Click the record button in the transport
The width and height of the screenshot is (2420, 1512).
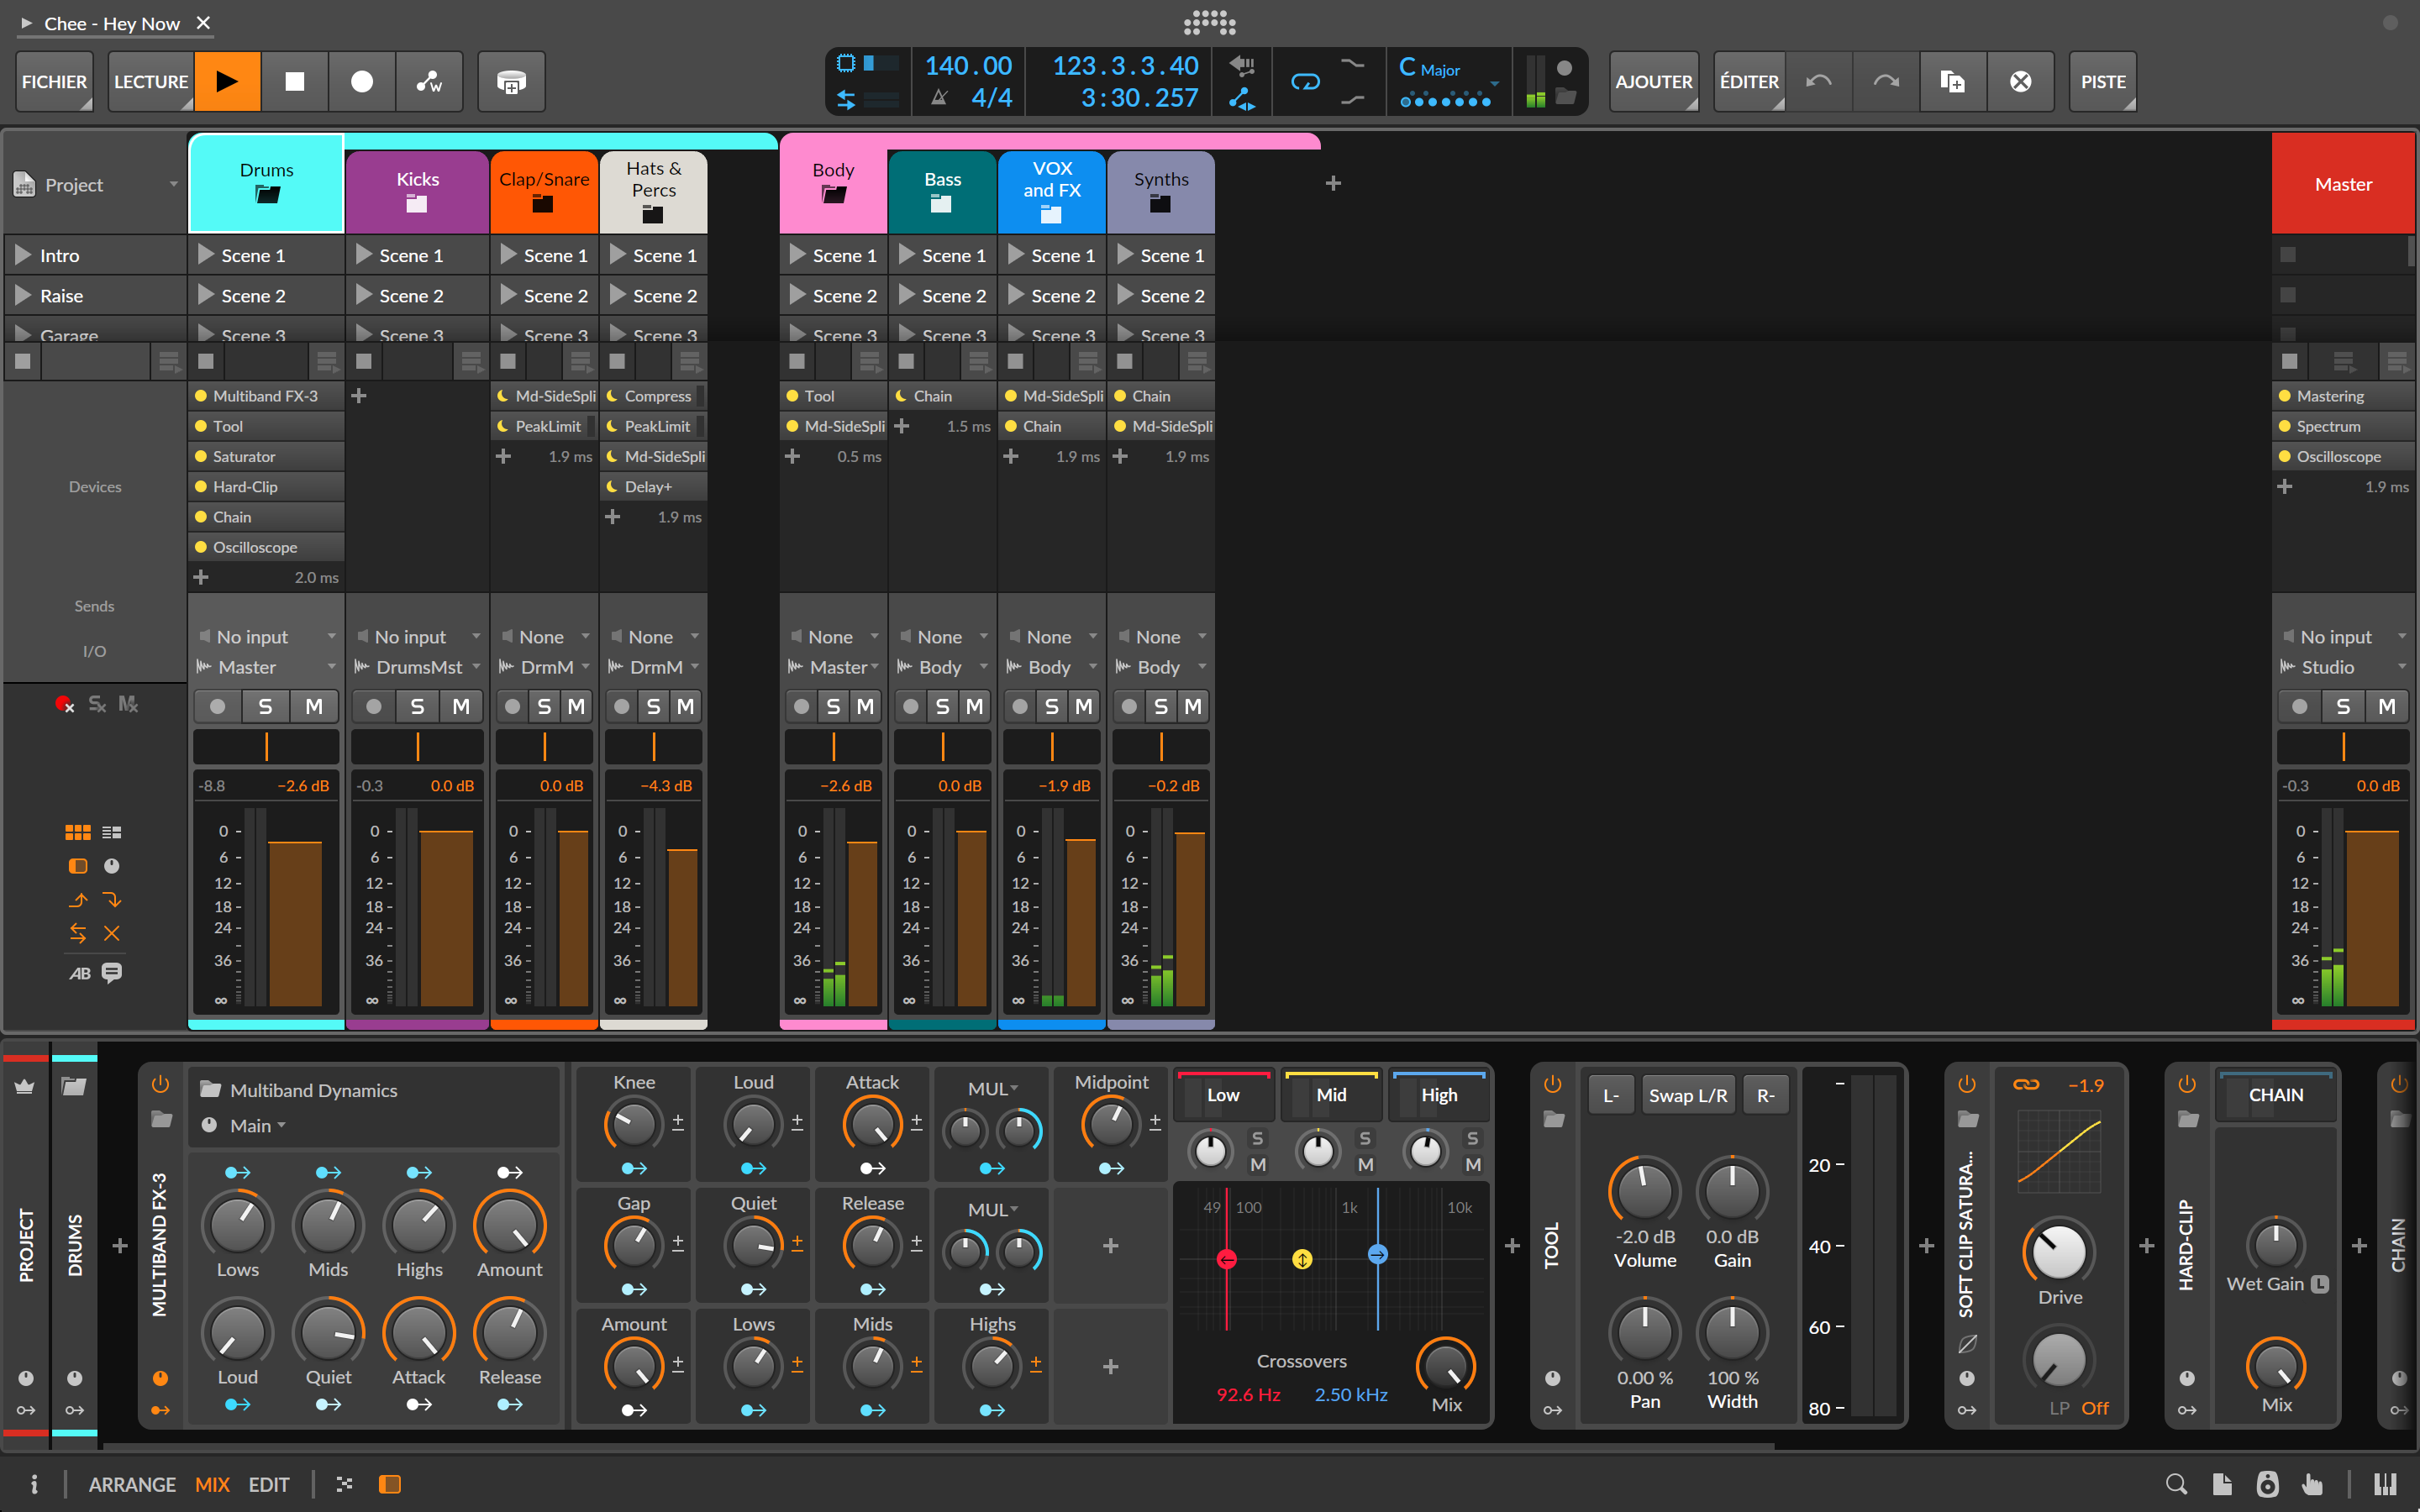click(361, 81)
